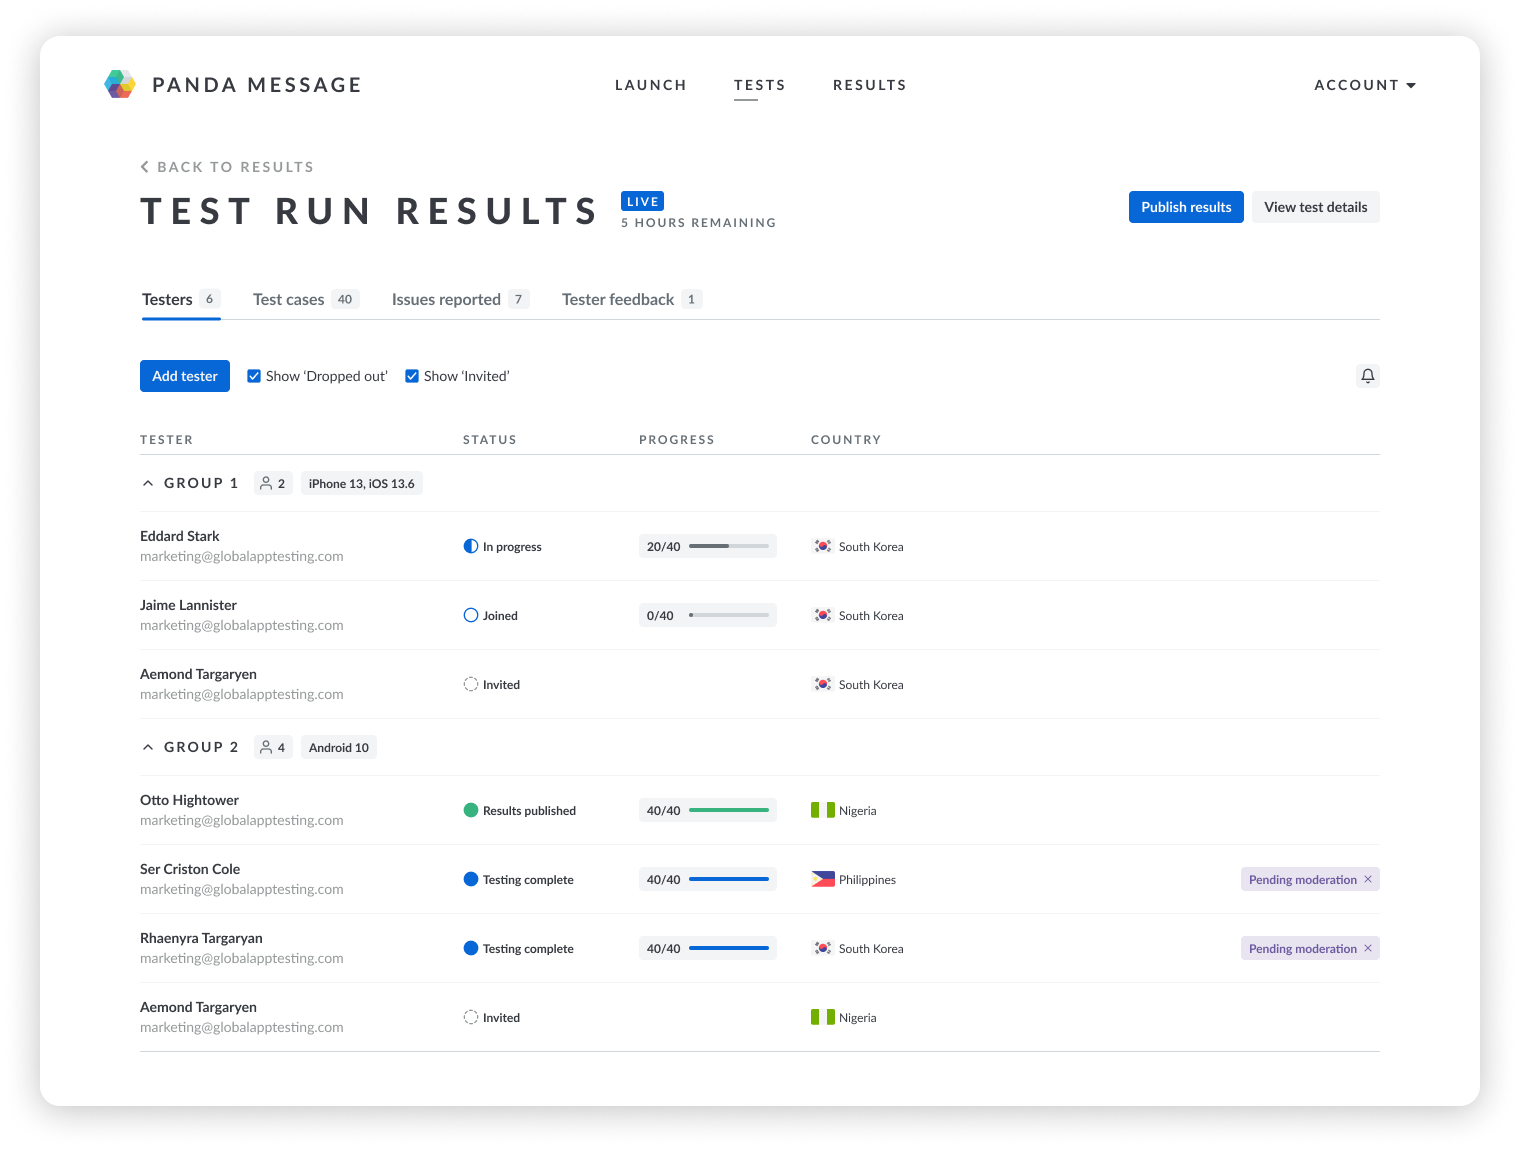1520x1150 pixels.
Task: Switch to the Issues reported tab
Action: (x=446, y=299)
